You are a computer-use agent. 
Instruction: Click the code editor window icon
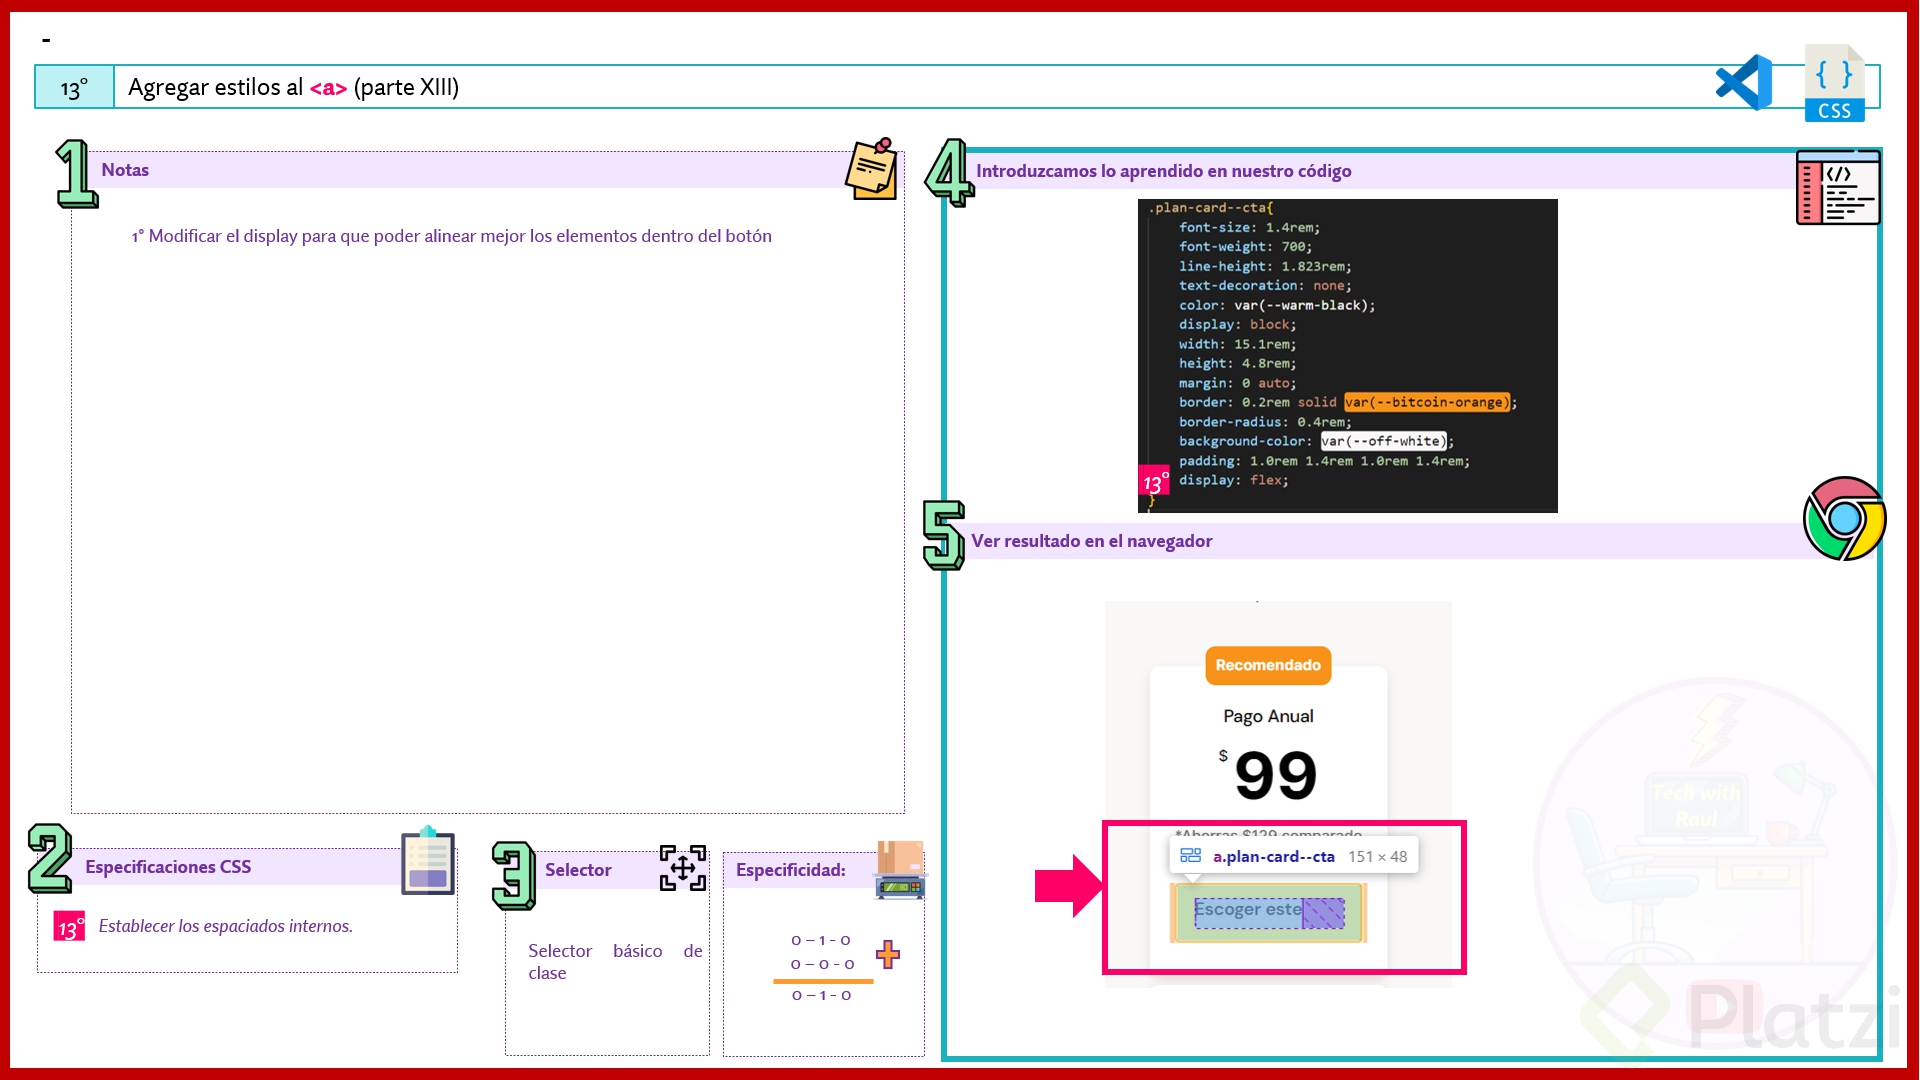coord(1838,187)
